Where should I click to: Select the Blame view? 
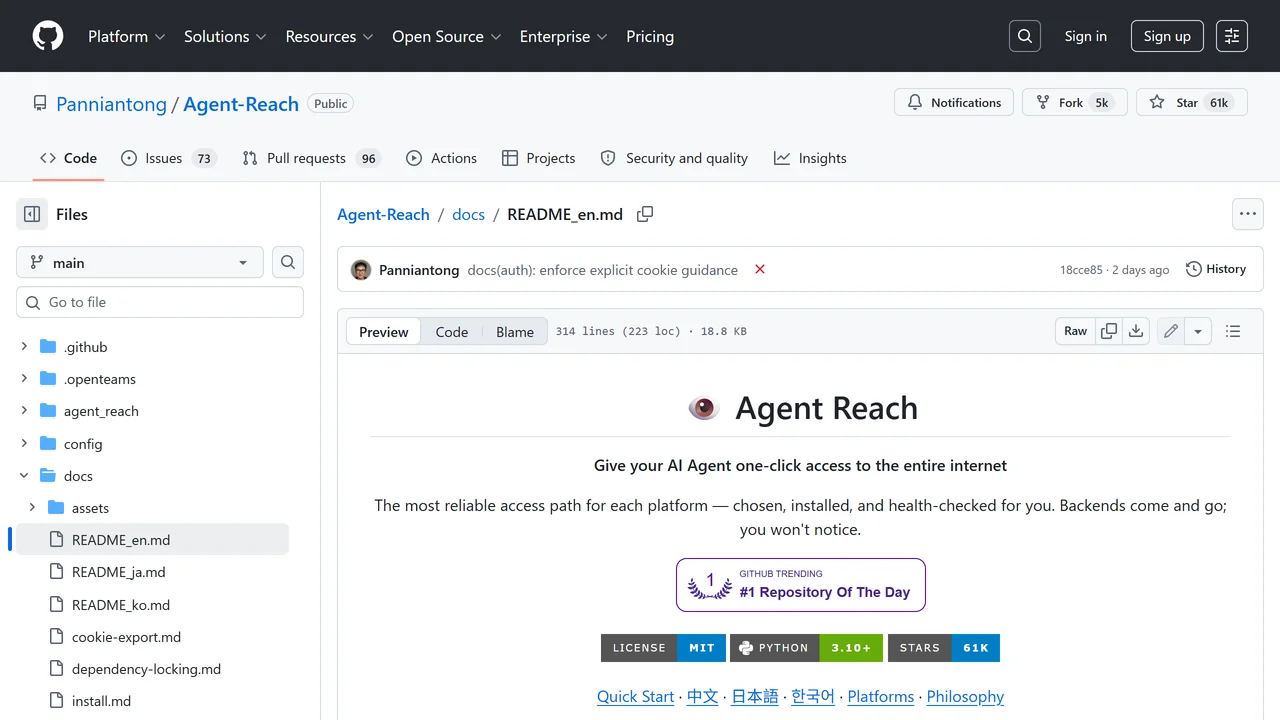tap(515, 332)
